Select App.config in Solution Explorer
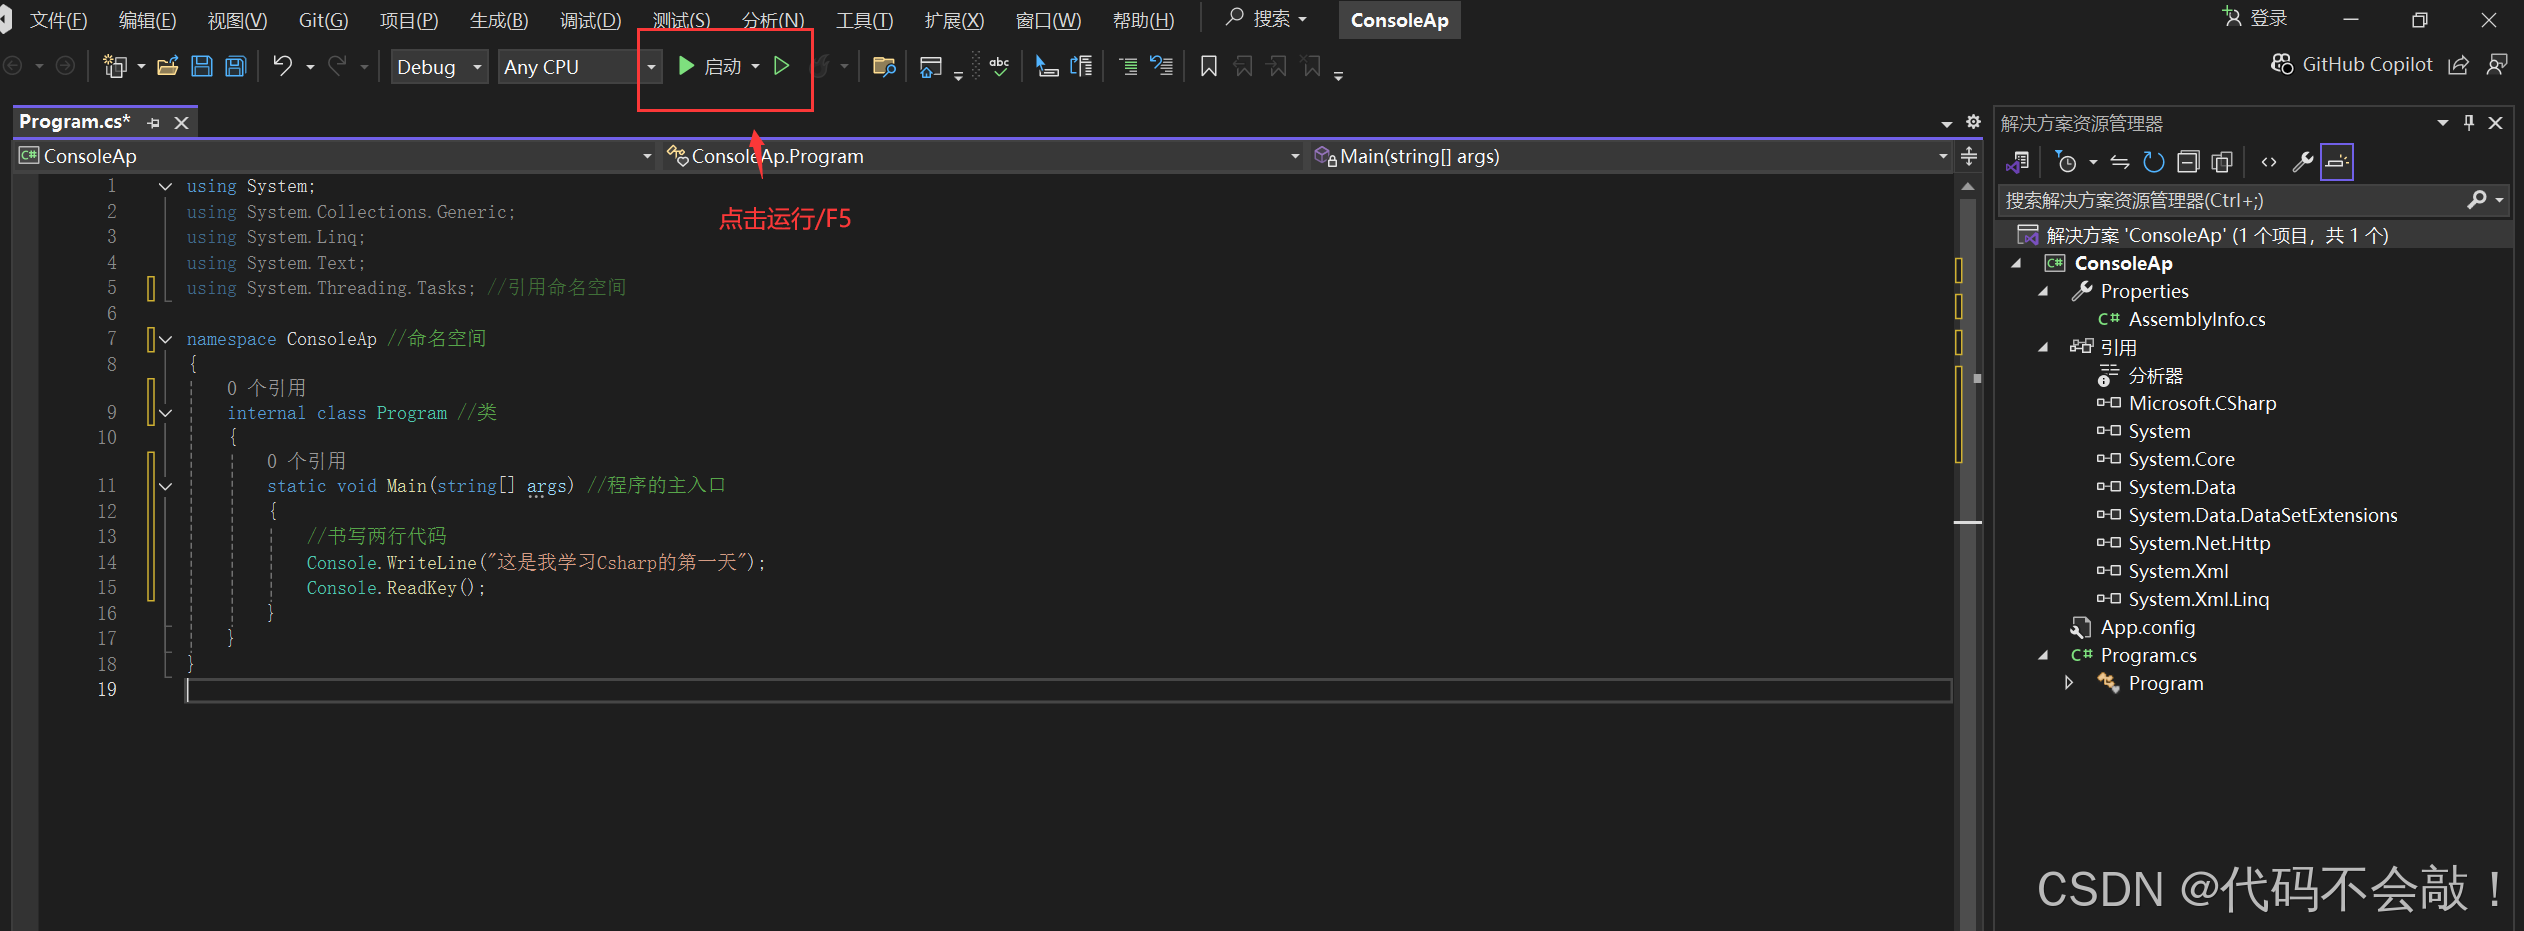 pos(2147,628)
